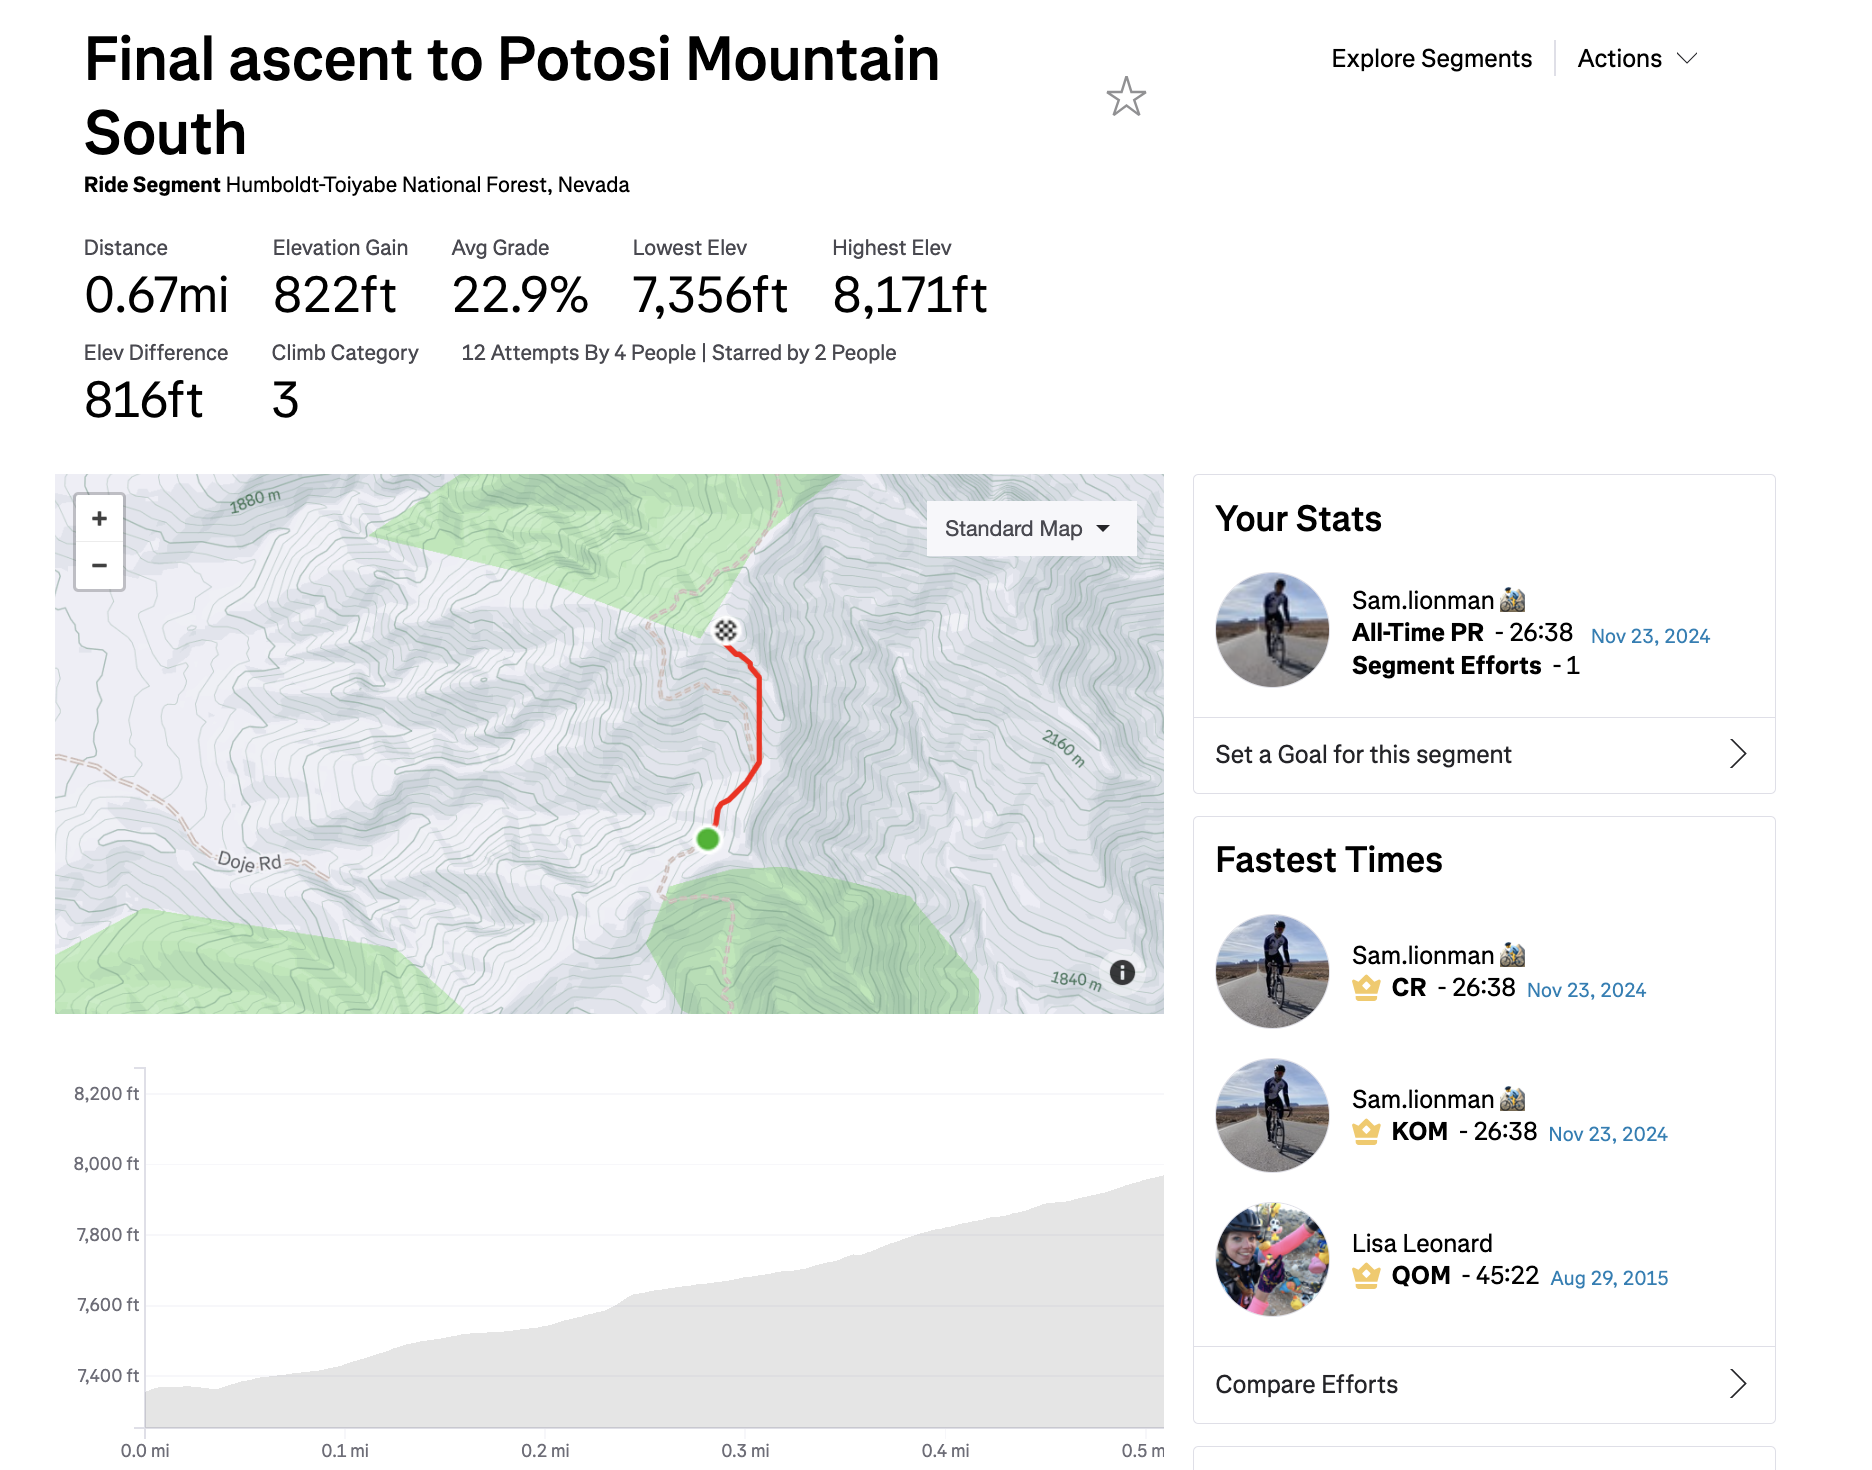Click the CR crown icon
1872x1470 pixels.
click(x=1366, y=988)
